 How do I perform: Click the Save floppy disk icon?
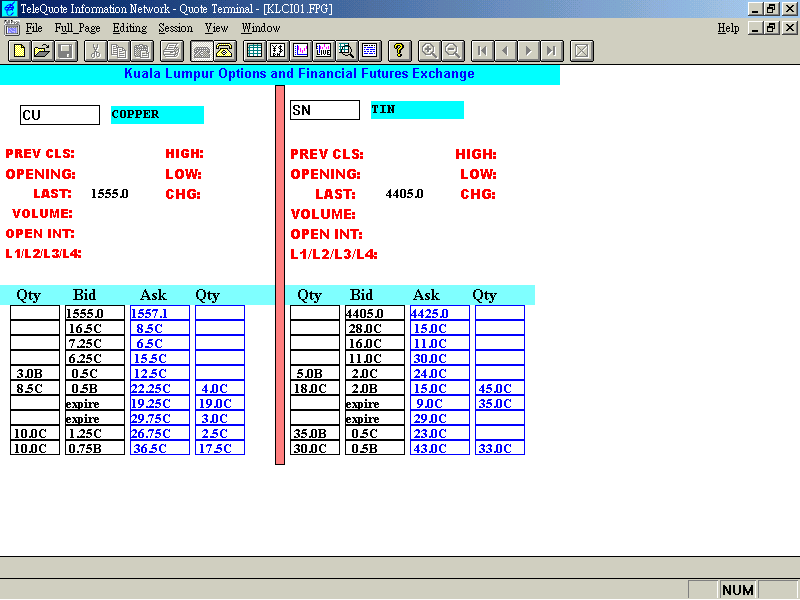click(66, 51)
